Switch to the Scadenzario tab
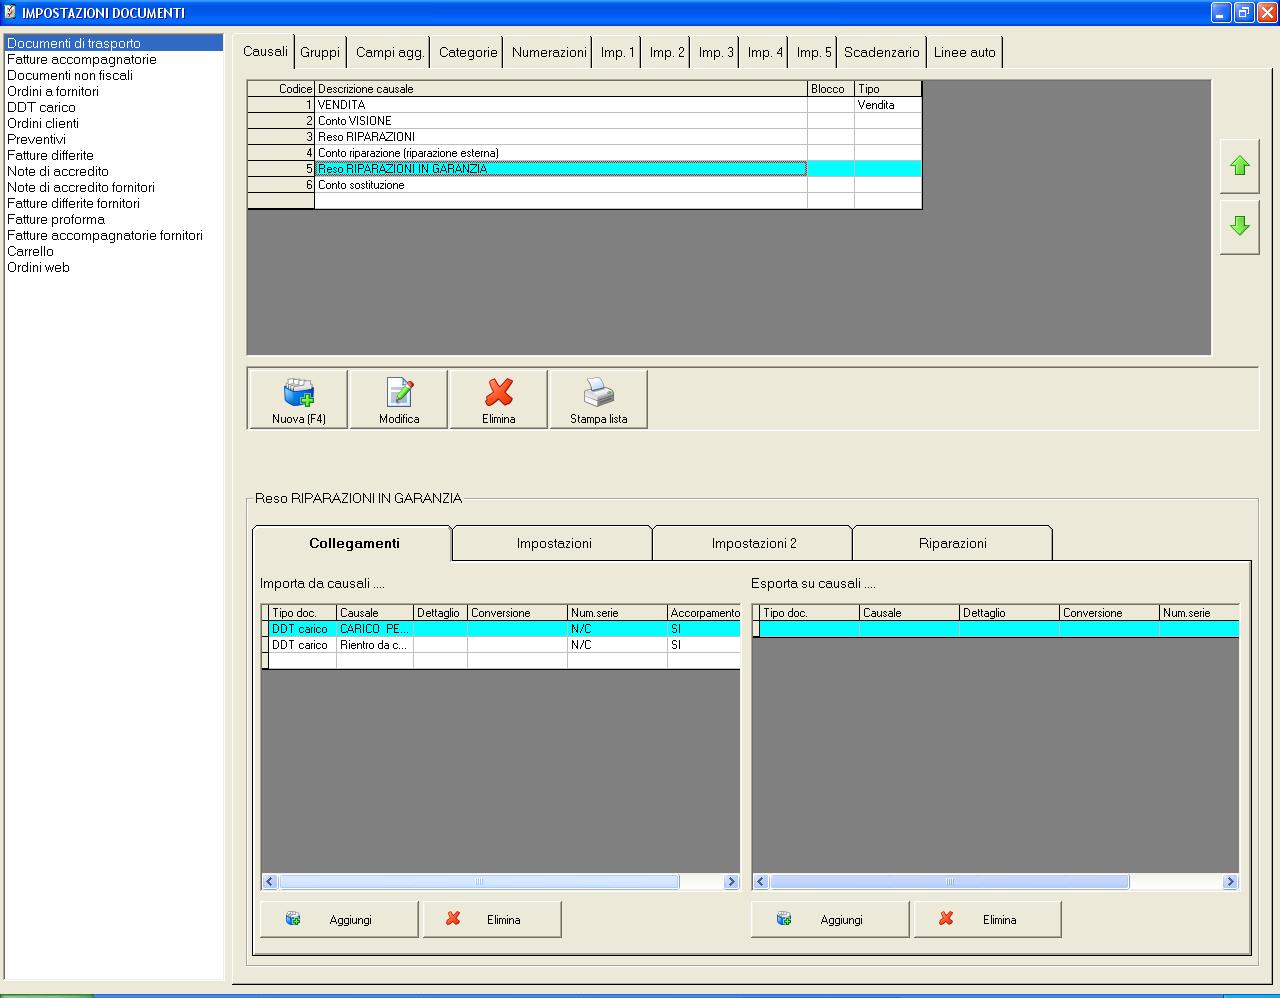The height and width of the screenshot is (998, 1280). (881, 52)
